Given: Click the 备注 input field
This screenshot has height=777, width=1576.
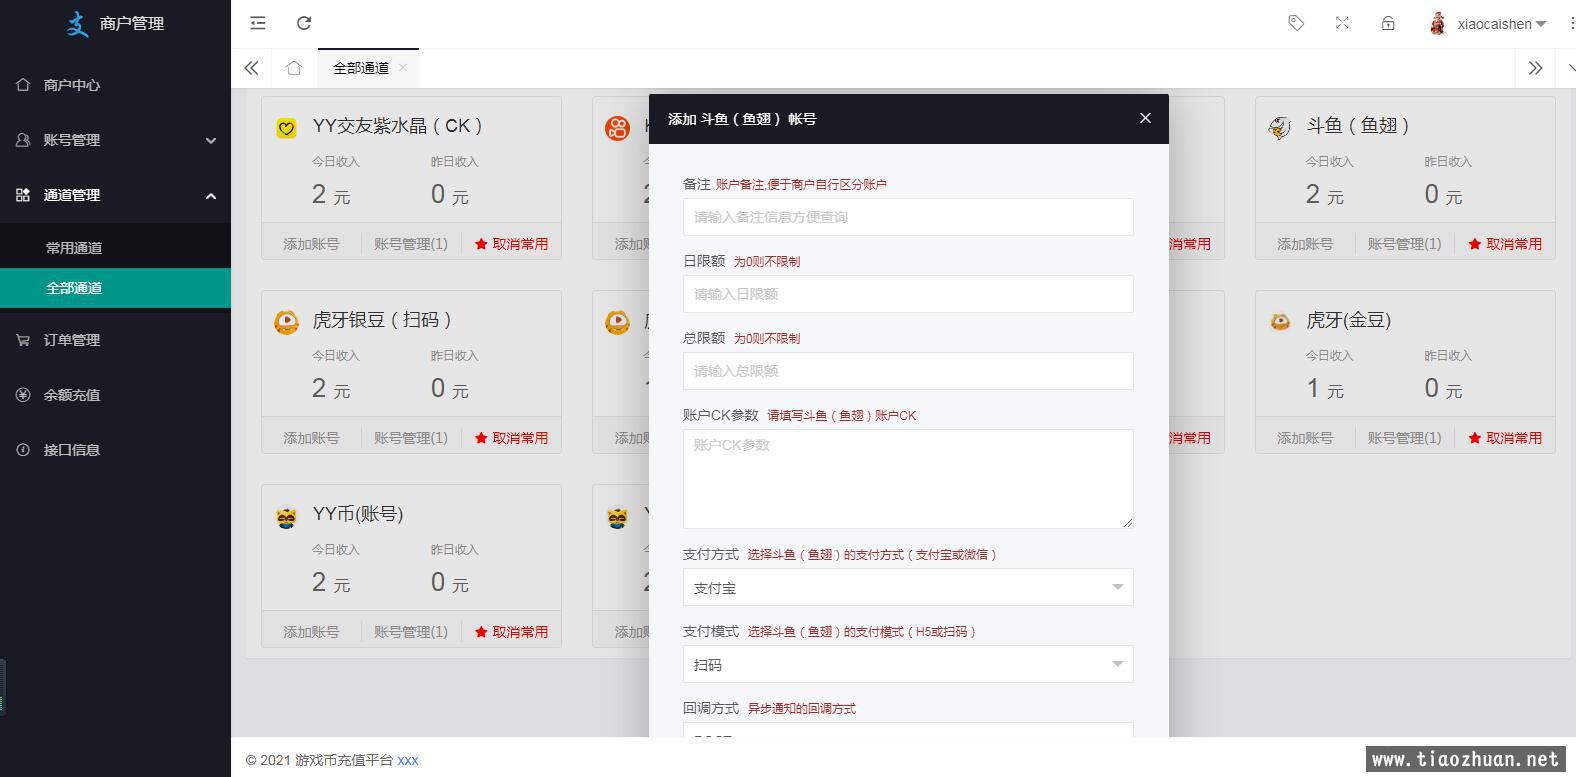Looking at the screenshot, I should point(907,217).
